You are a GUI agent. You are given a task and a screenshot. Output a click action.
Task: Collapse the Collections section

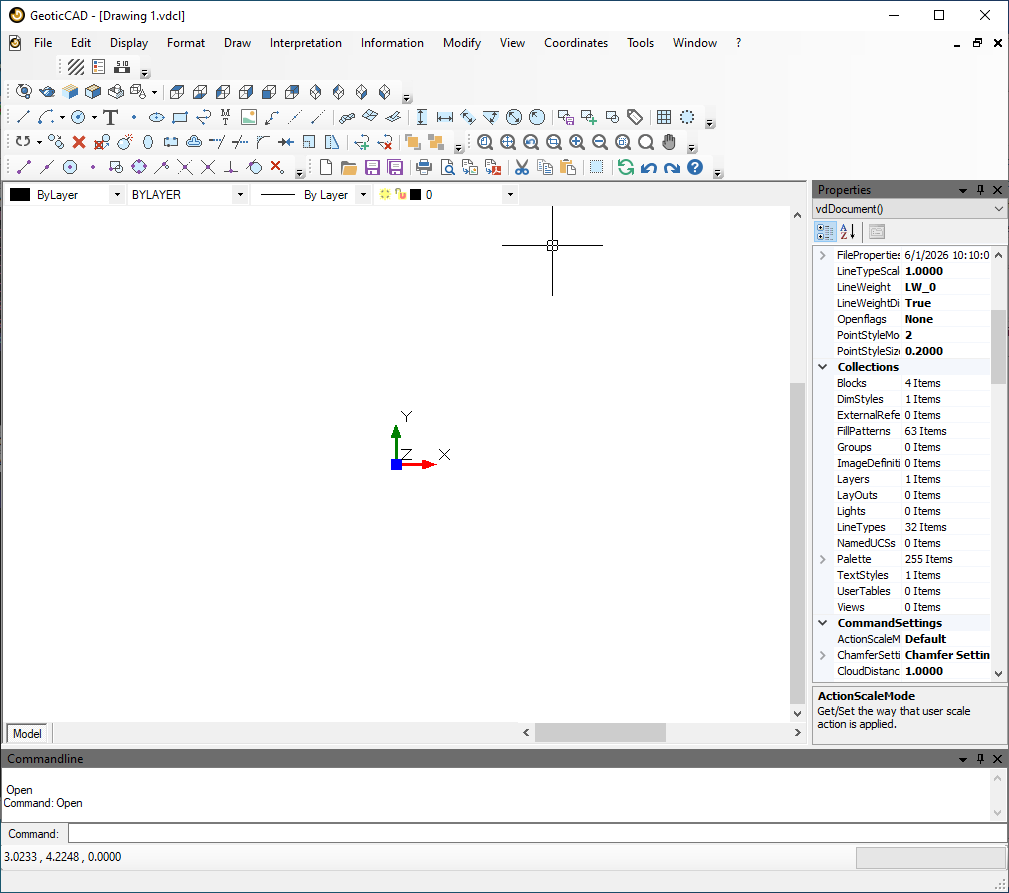point(822,367)
